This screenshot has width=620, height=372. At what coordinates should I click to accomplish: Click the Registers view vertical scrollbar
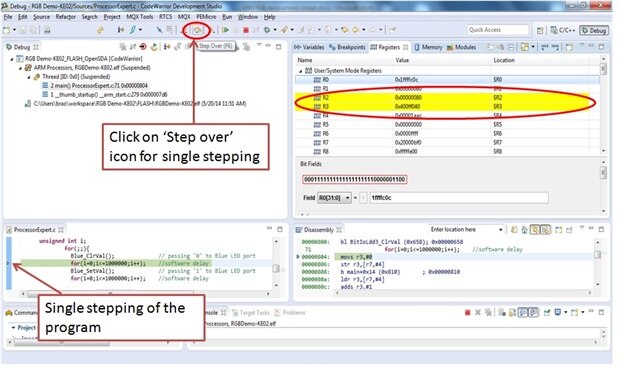tap(603, 105)
